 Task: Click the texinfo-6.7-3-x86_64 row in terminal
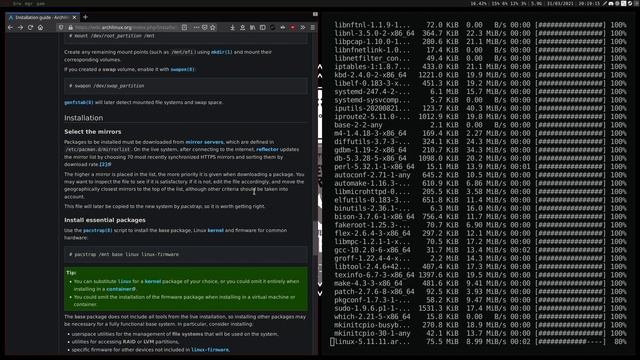click(480, 275)
